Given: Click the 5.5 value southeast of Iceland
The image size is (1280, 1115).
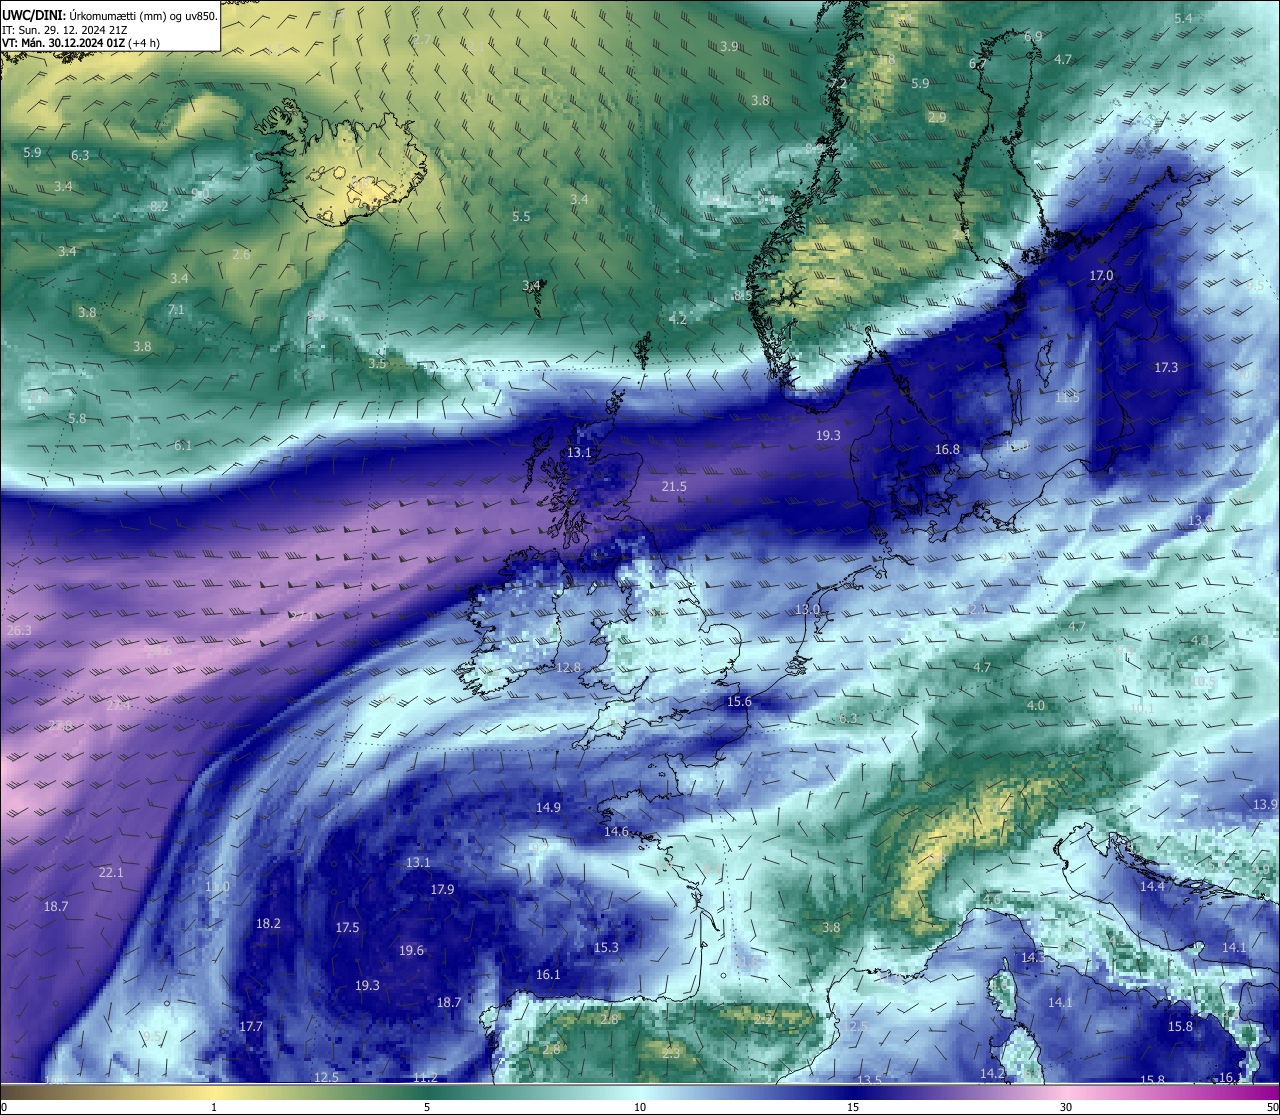Looking at the screenshot, I should pyautogui.click(x=521, y=217).
